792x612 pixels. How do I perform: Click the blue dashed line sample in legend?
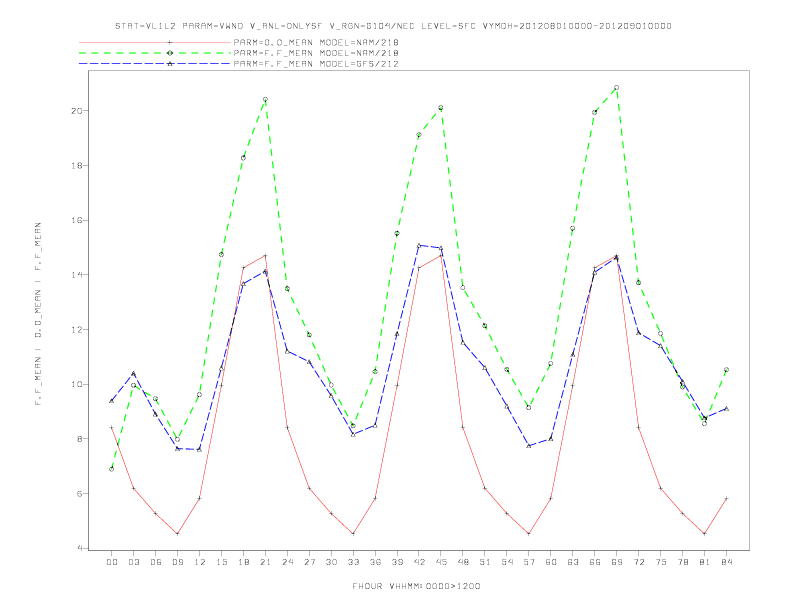[155, 64]
